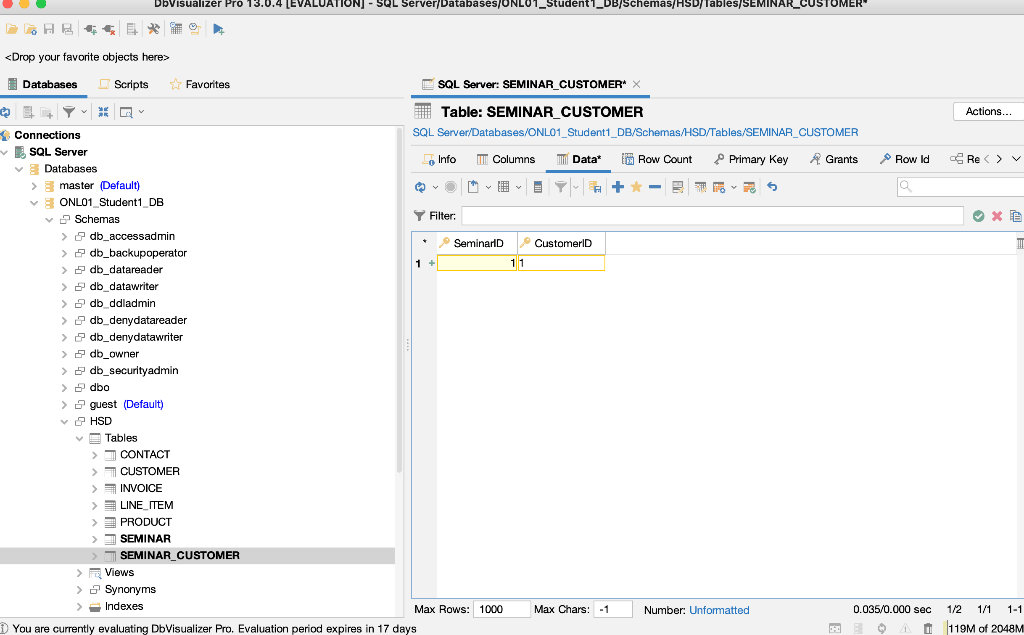Image resolution: width=1024 pixels, height=635 pixels.
Task: Apply the filter using green checkmark icon
Action: point(978,216)
